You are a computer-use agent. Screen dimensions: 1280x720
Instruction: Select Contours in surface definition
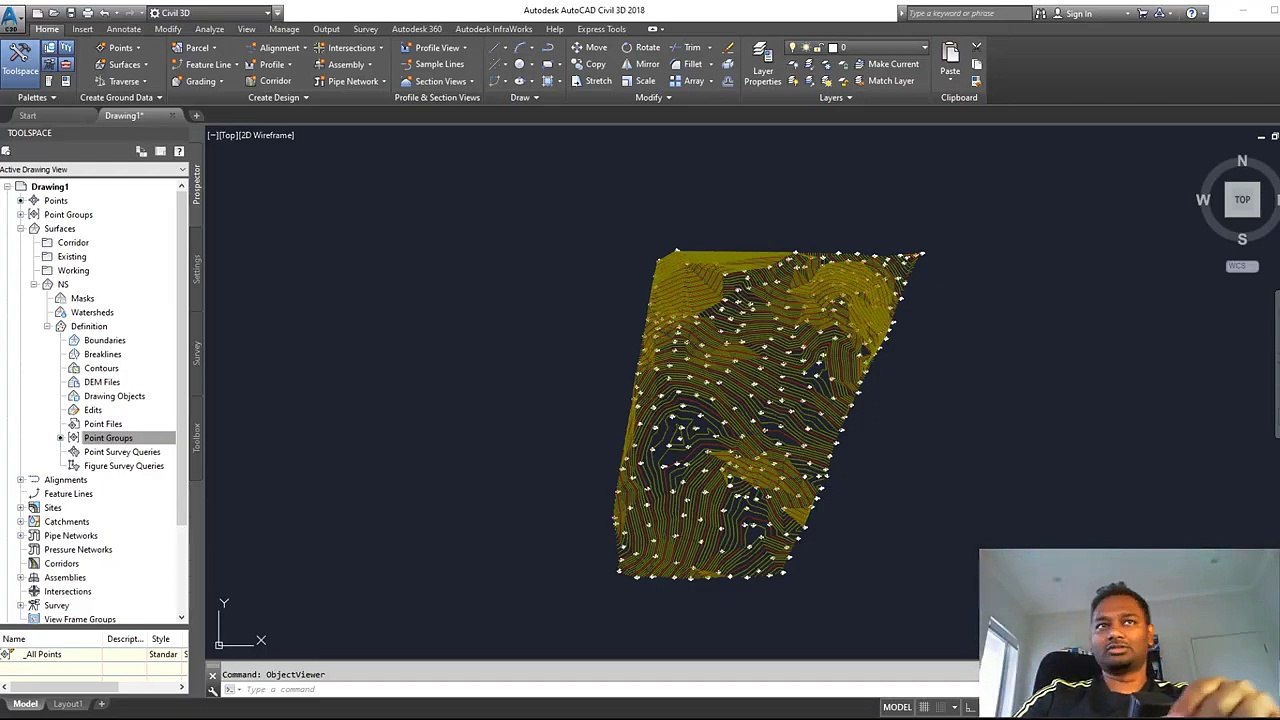101,369
